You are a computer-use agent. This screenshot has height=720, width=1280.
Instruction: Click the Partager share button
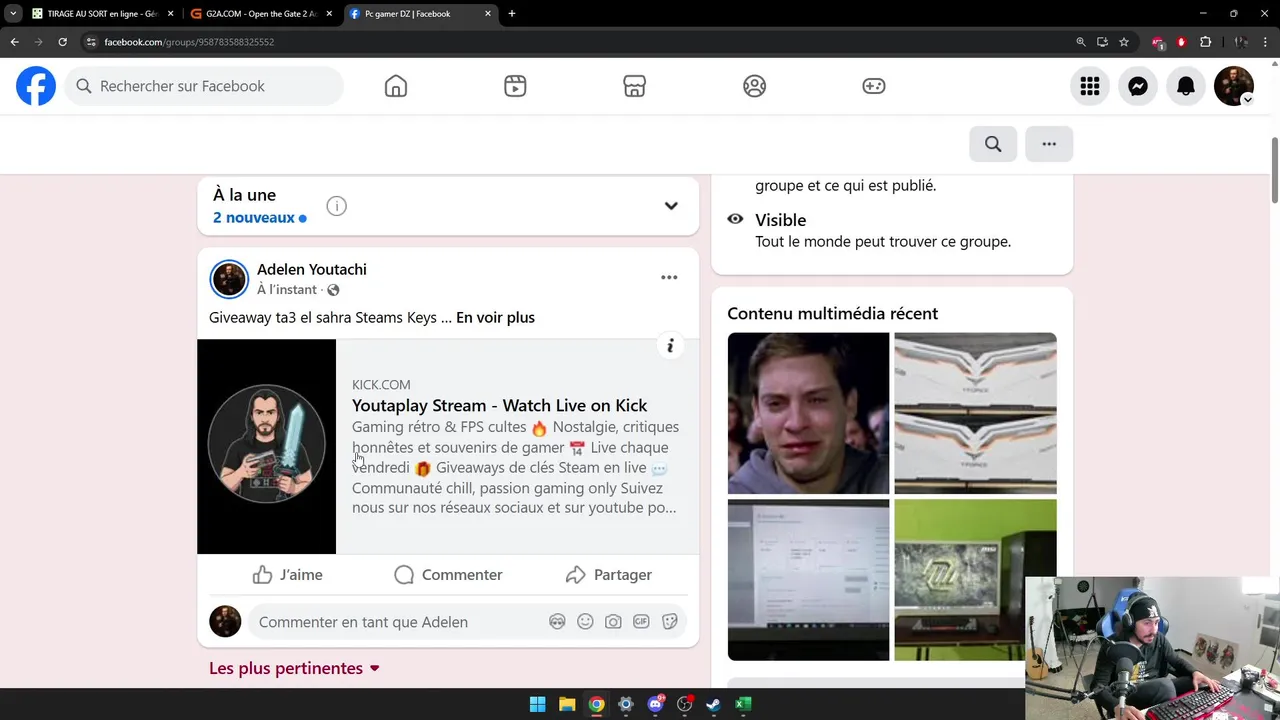click(608, 575)
